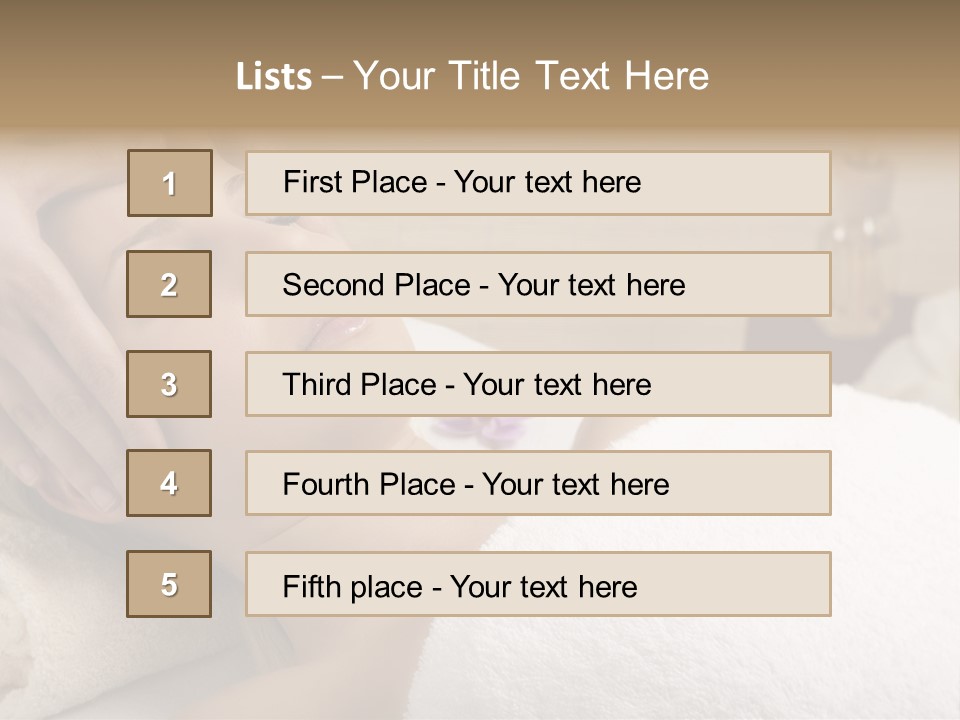960x720 pixels.
Task: Pick the number 4 square
Action: [169, 483]
